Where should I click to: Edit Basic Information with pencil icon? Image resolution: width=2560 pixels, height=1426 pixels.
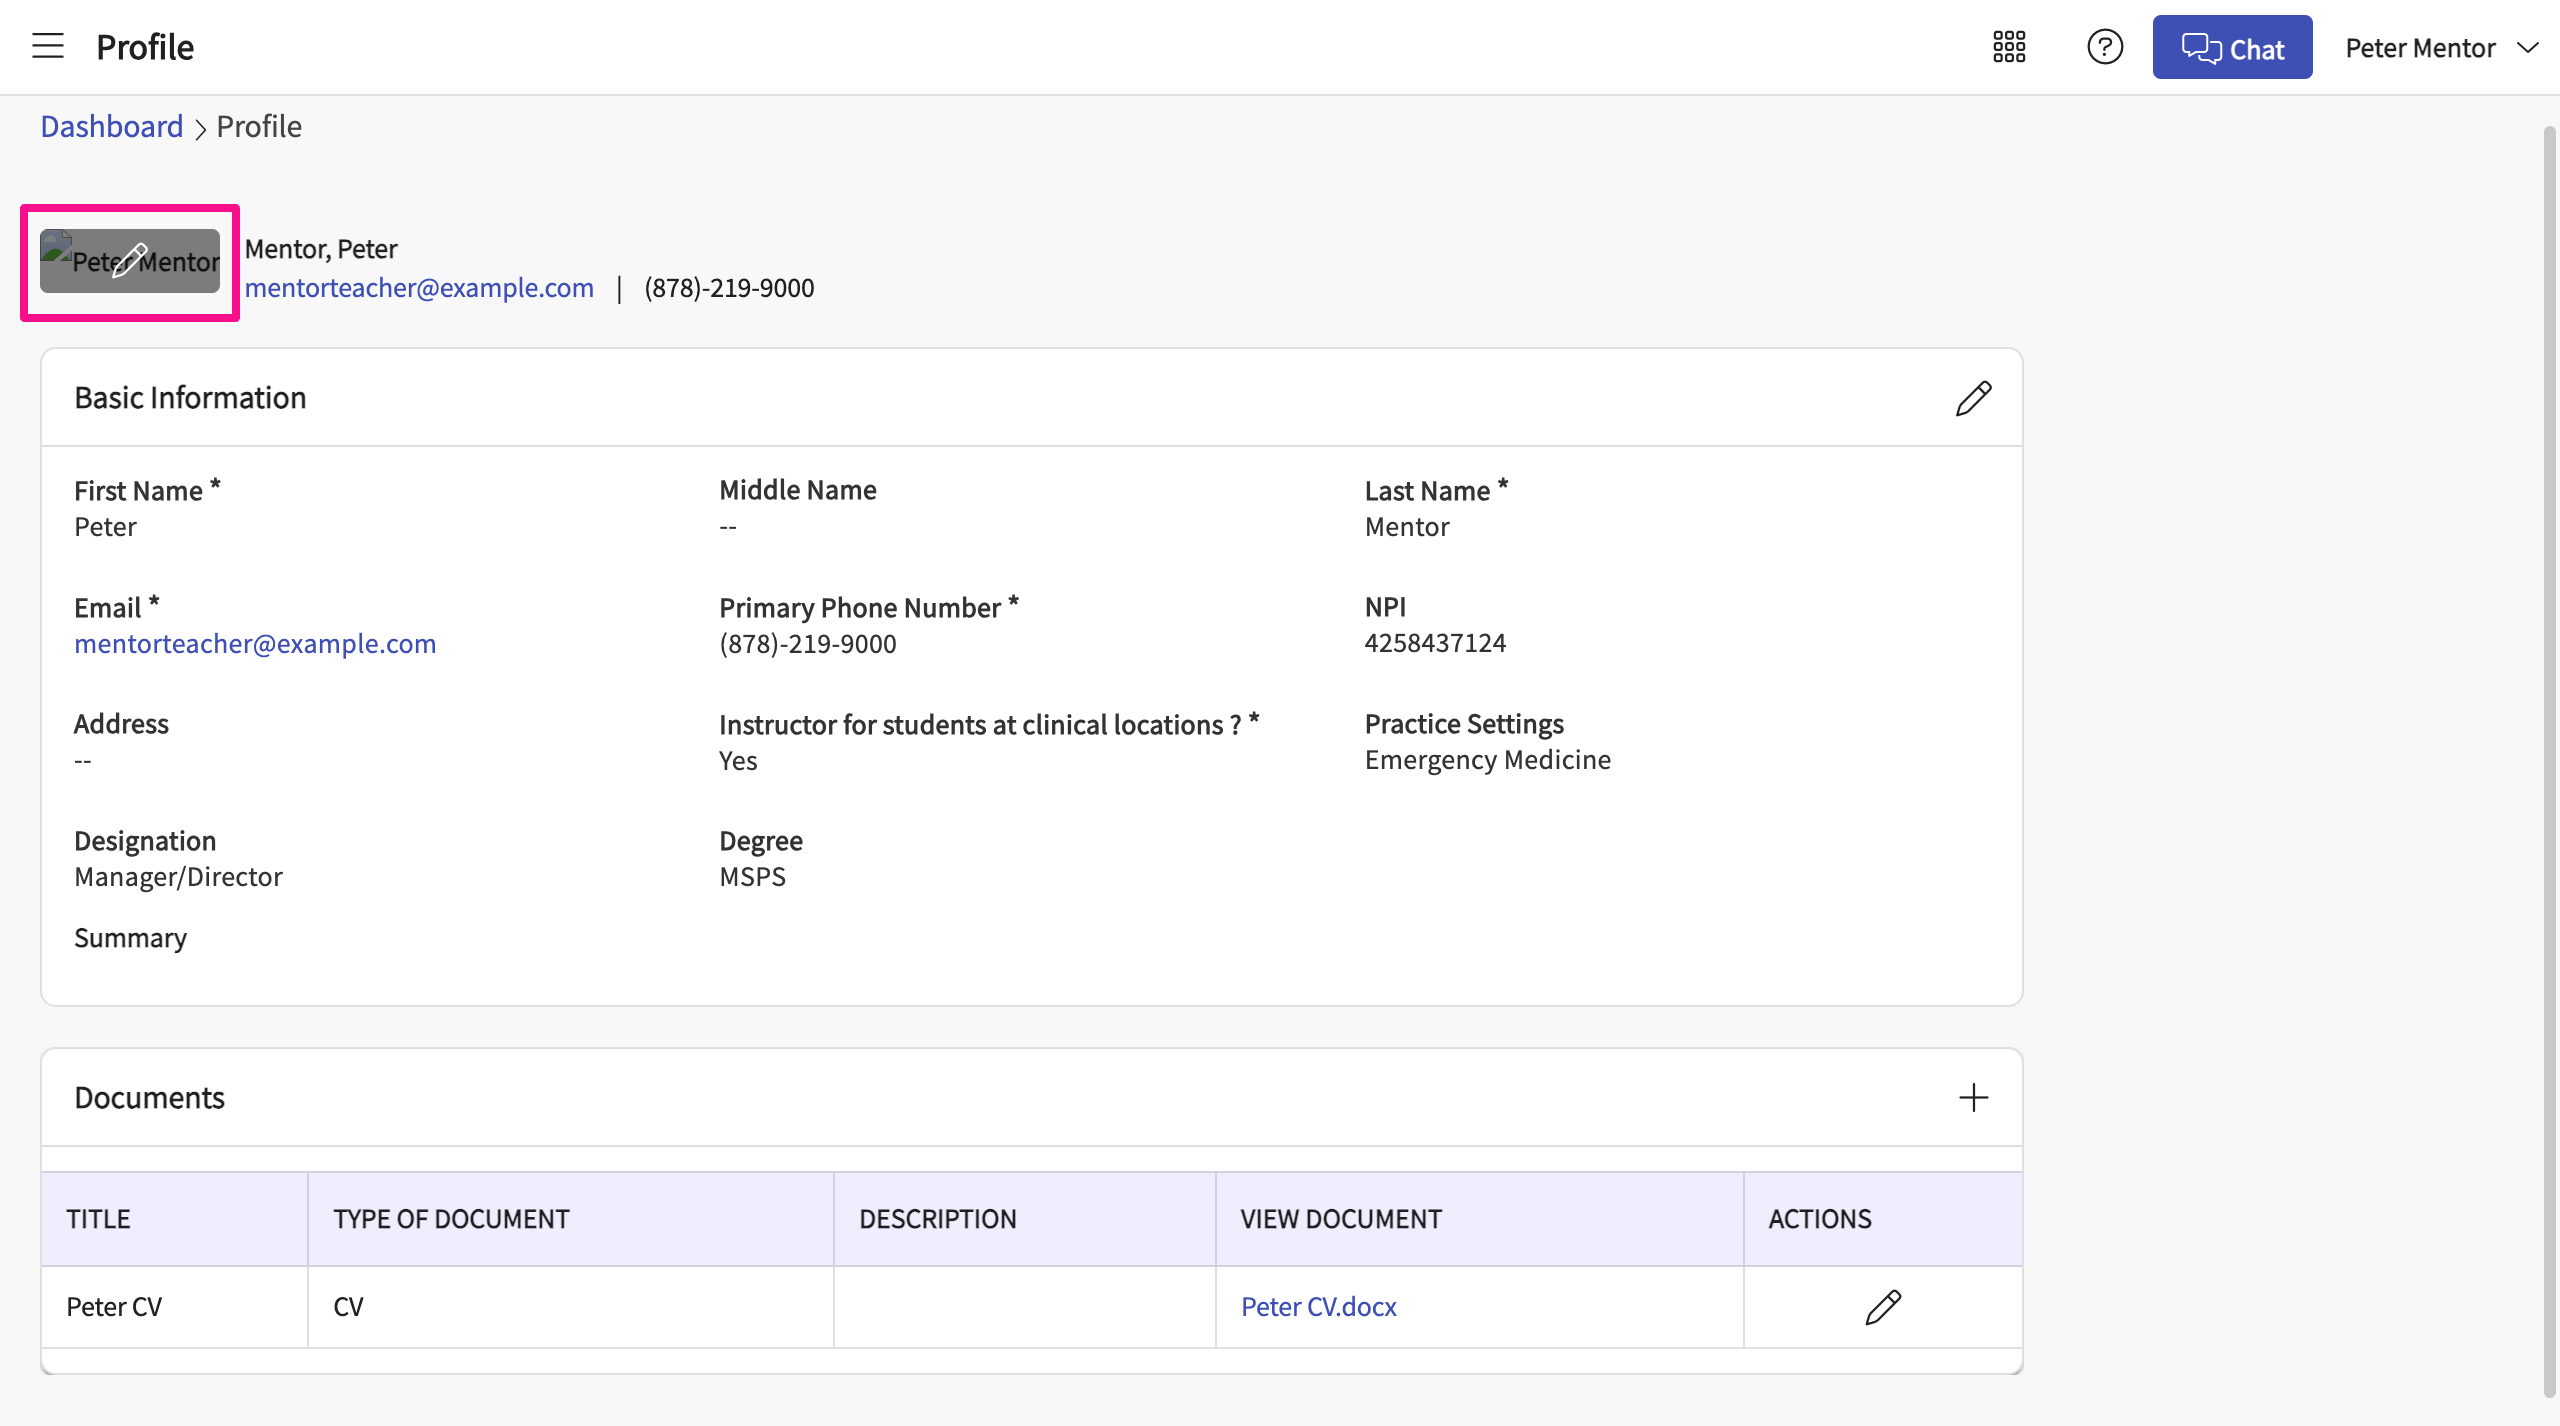tap(1973, 398)
